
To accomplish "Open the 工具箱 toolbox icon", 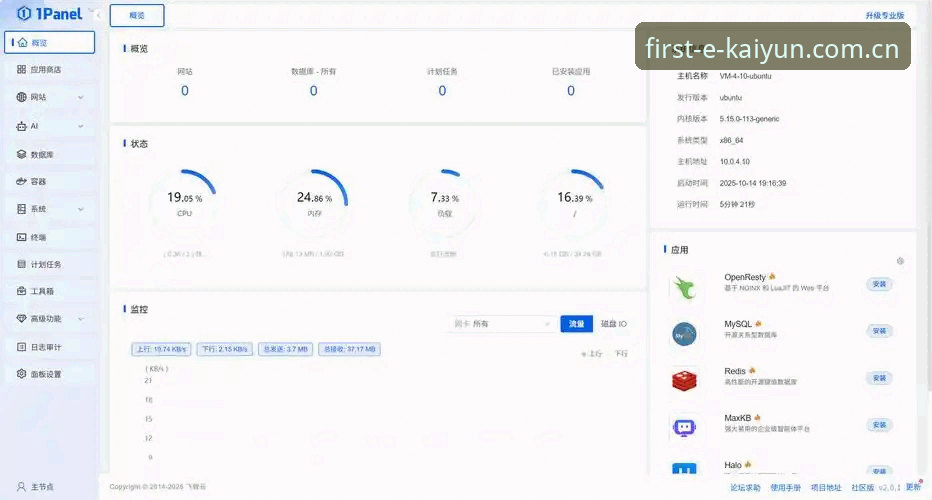I will tap(21, 291).
